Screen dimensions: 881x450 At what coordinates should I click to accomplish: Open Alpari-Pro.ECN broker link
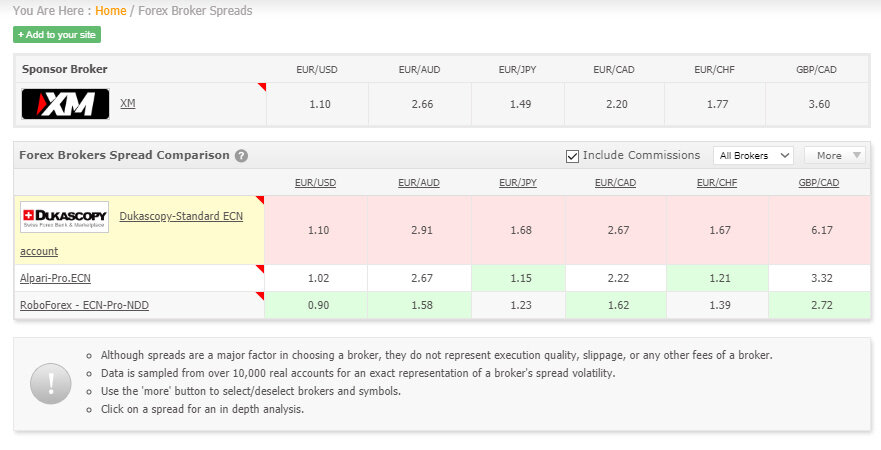(55, 278)
